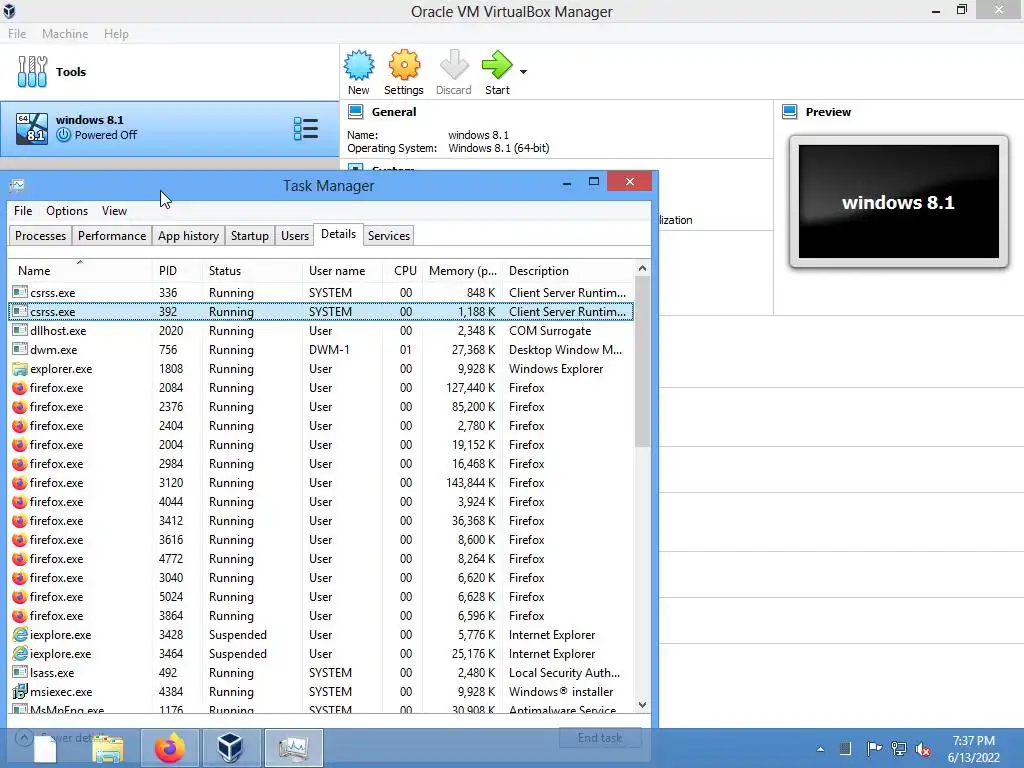Switch to the Performance tab

tap(112, 236)
